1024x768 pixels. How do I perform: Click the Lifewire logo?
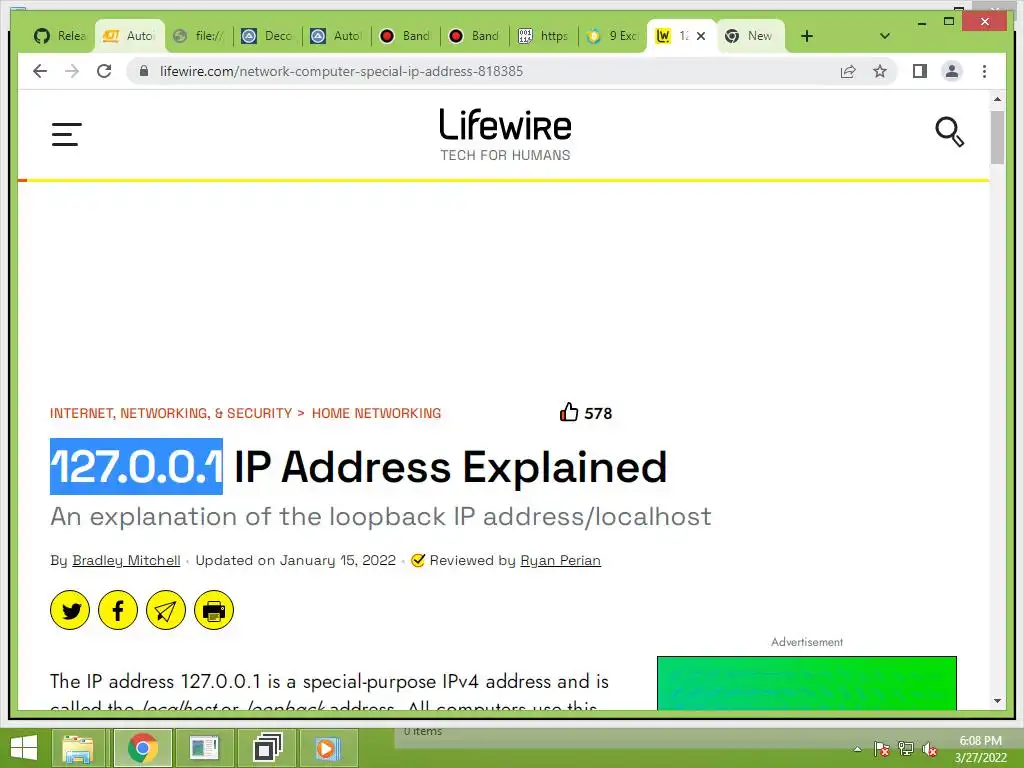[505, 135]
